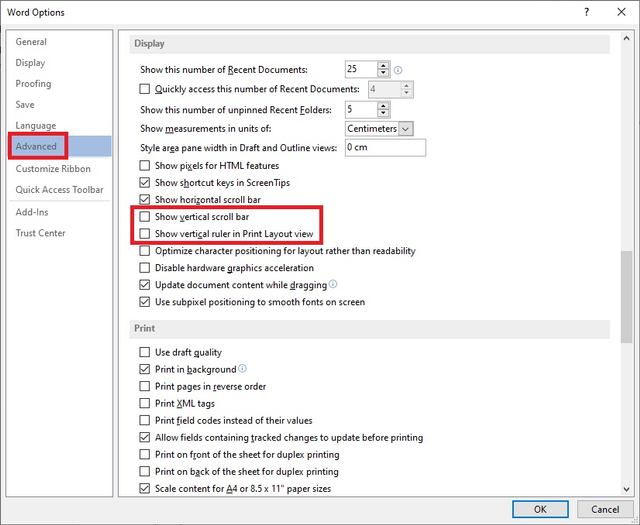Decrease the Recent Documents count spinner
640x525 pixels.
coord(383,73)
